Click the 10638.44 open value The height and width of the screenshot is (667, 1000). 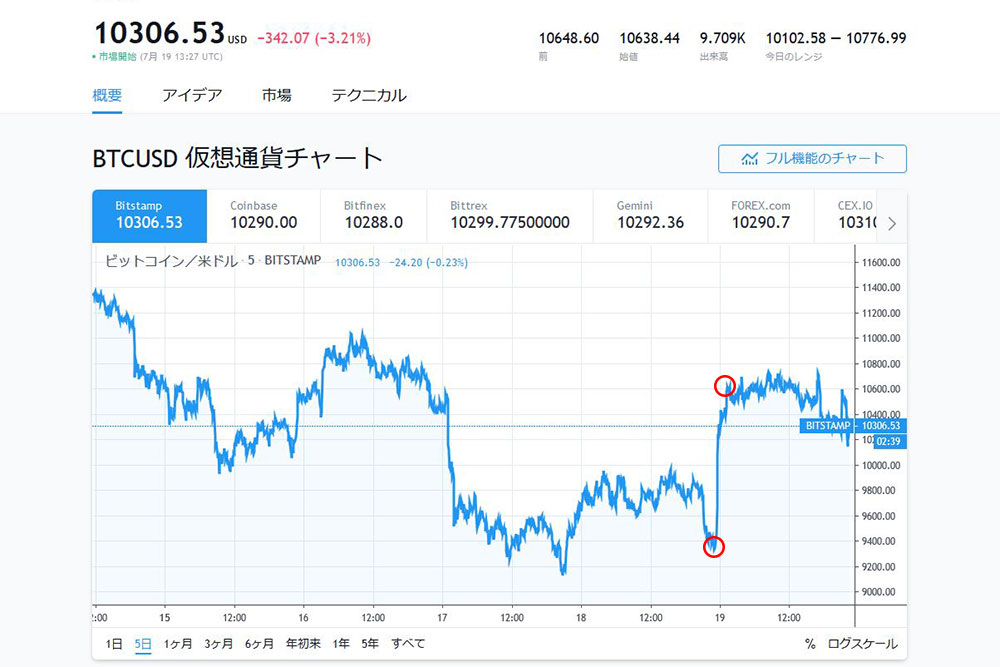[x=649, y=38]
